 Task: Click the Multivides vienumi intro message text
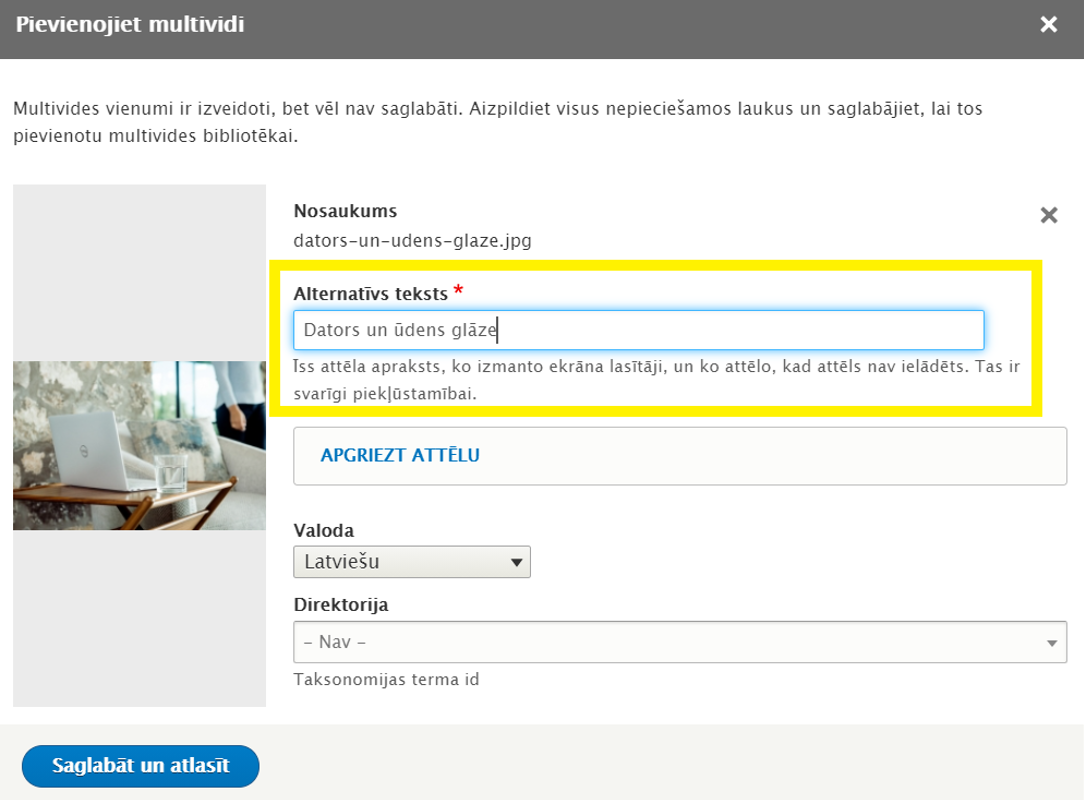pyautogui.click(x=498, y=122)
